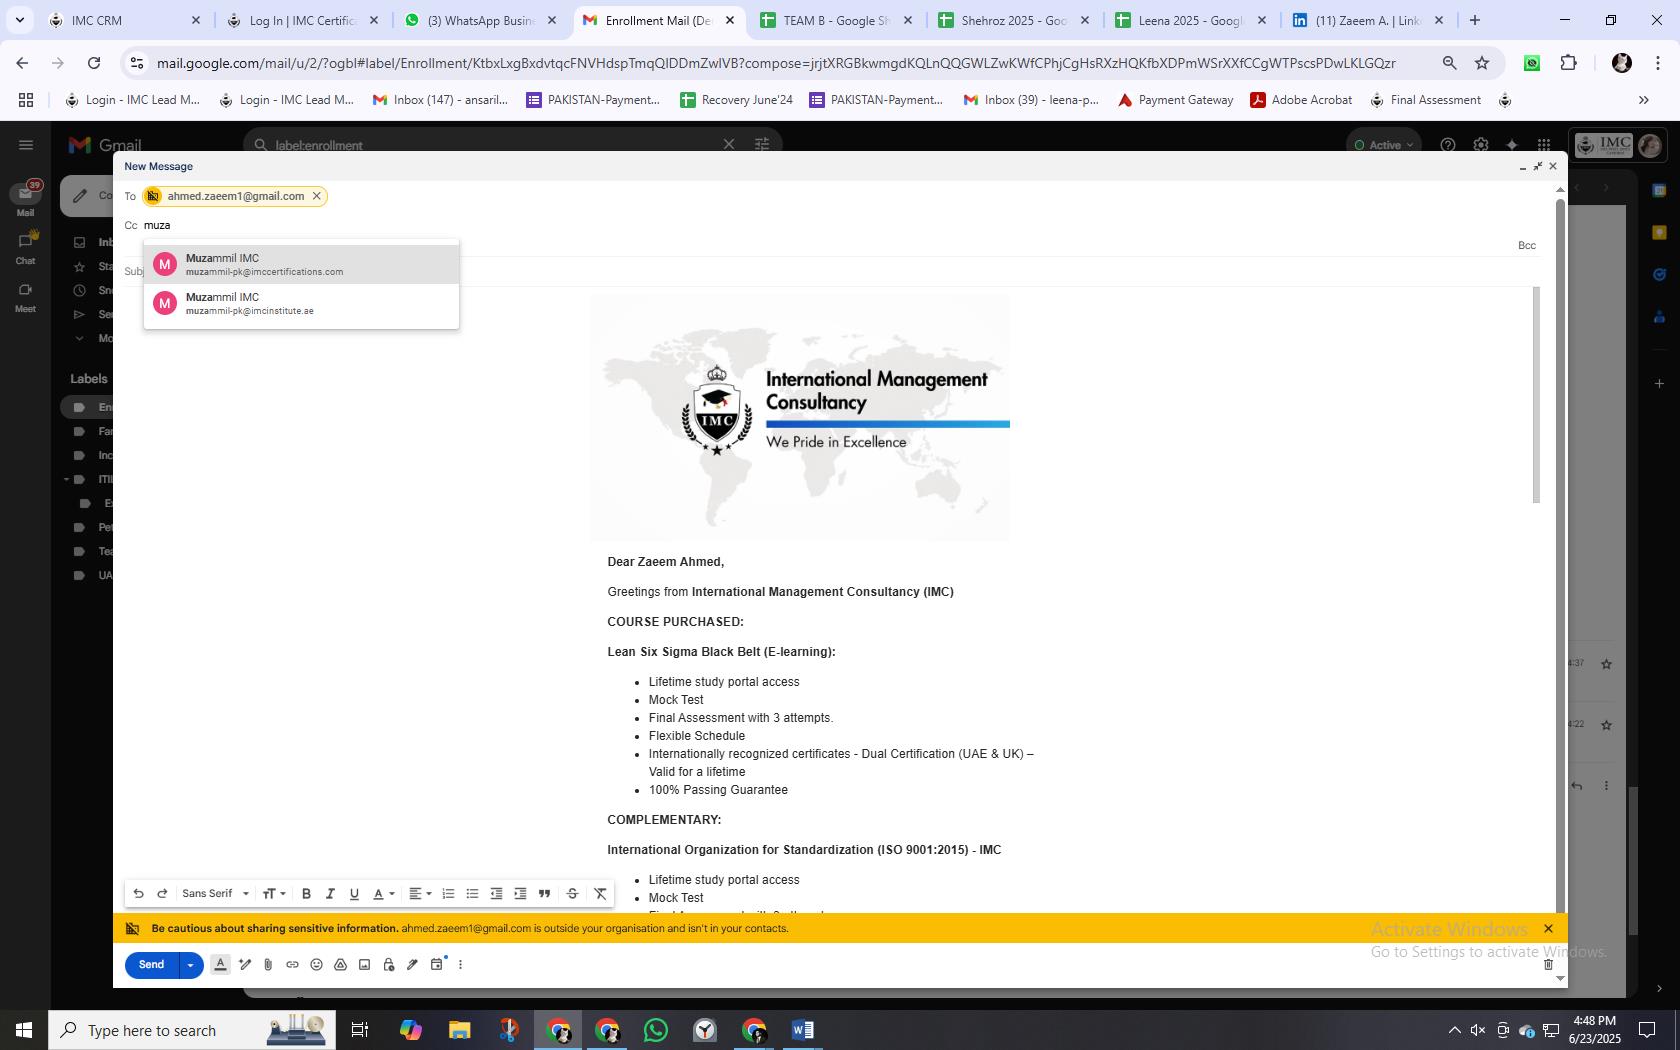Switch to IMC CRM browser tab
The width and height of the screenshot is (1680, 1050).
click(x=124, y=20)
